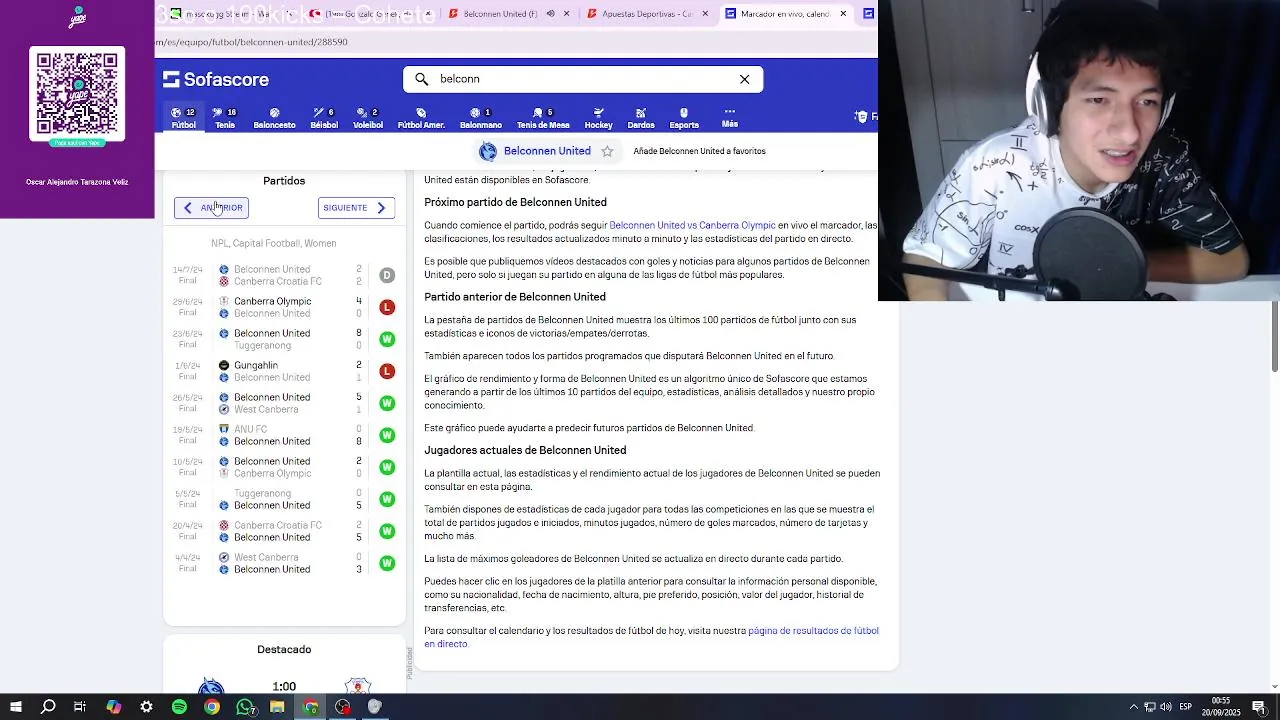Click the Belconnen United crest icon
Screen dimensions: 1280x720
[488, 151]
